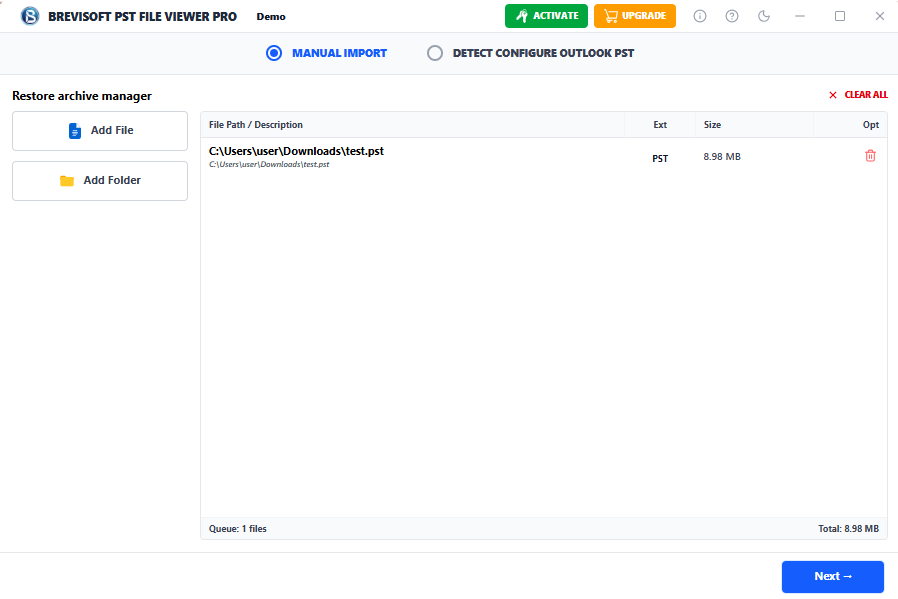Click the BreviSoft app logo icon

(x=30, y=16)
